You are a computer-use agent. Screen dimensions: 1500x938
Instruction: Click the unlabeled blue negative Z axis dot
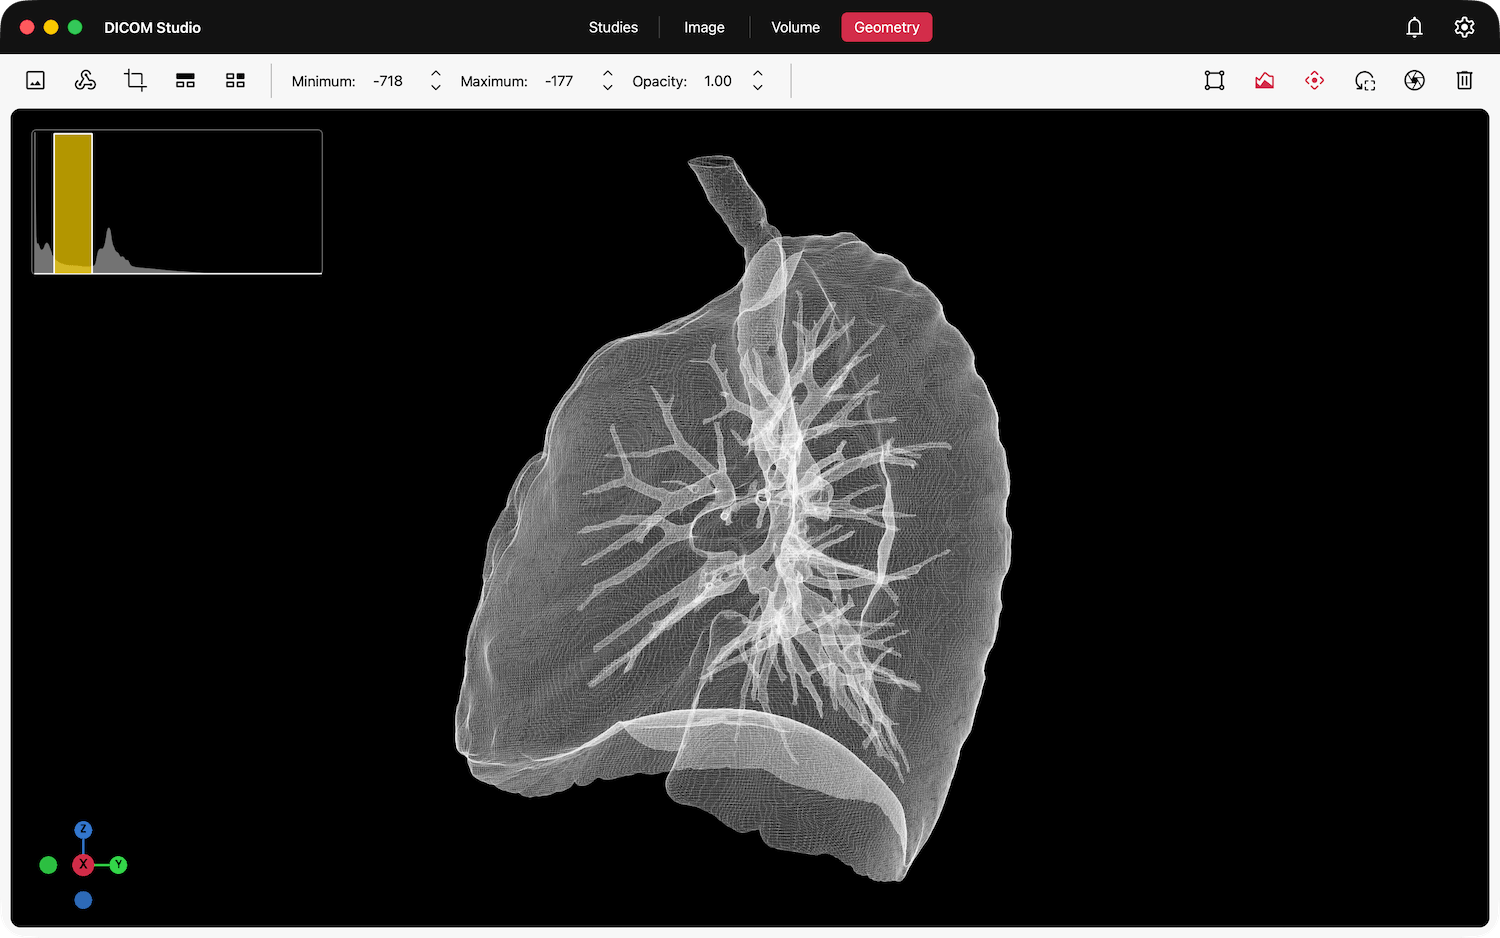pos(83,900)
